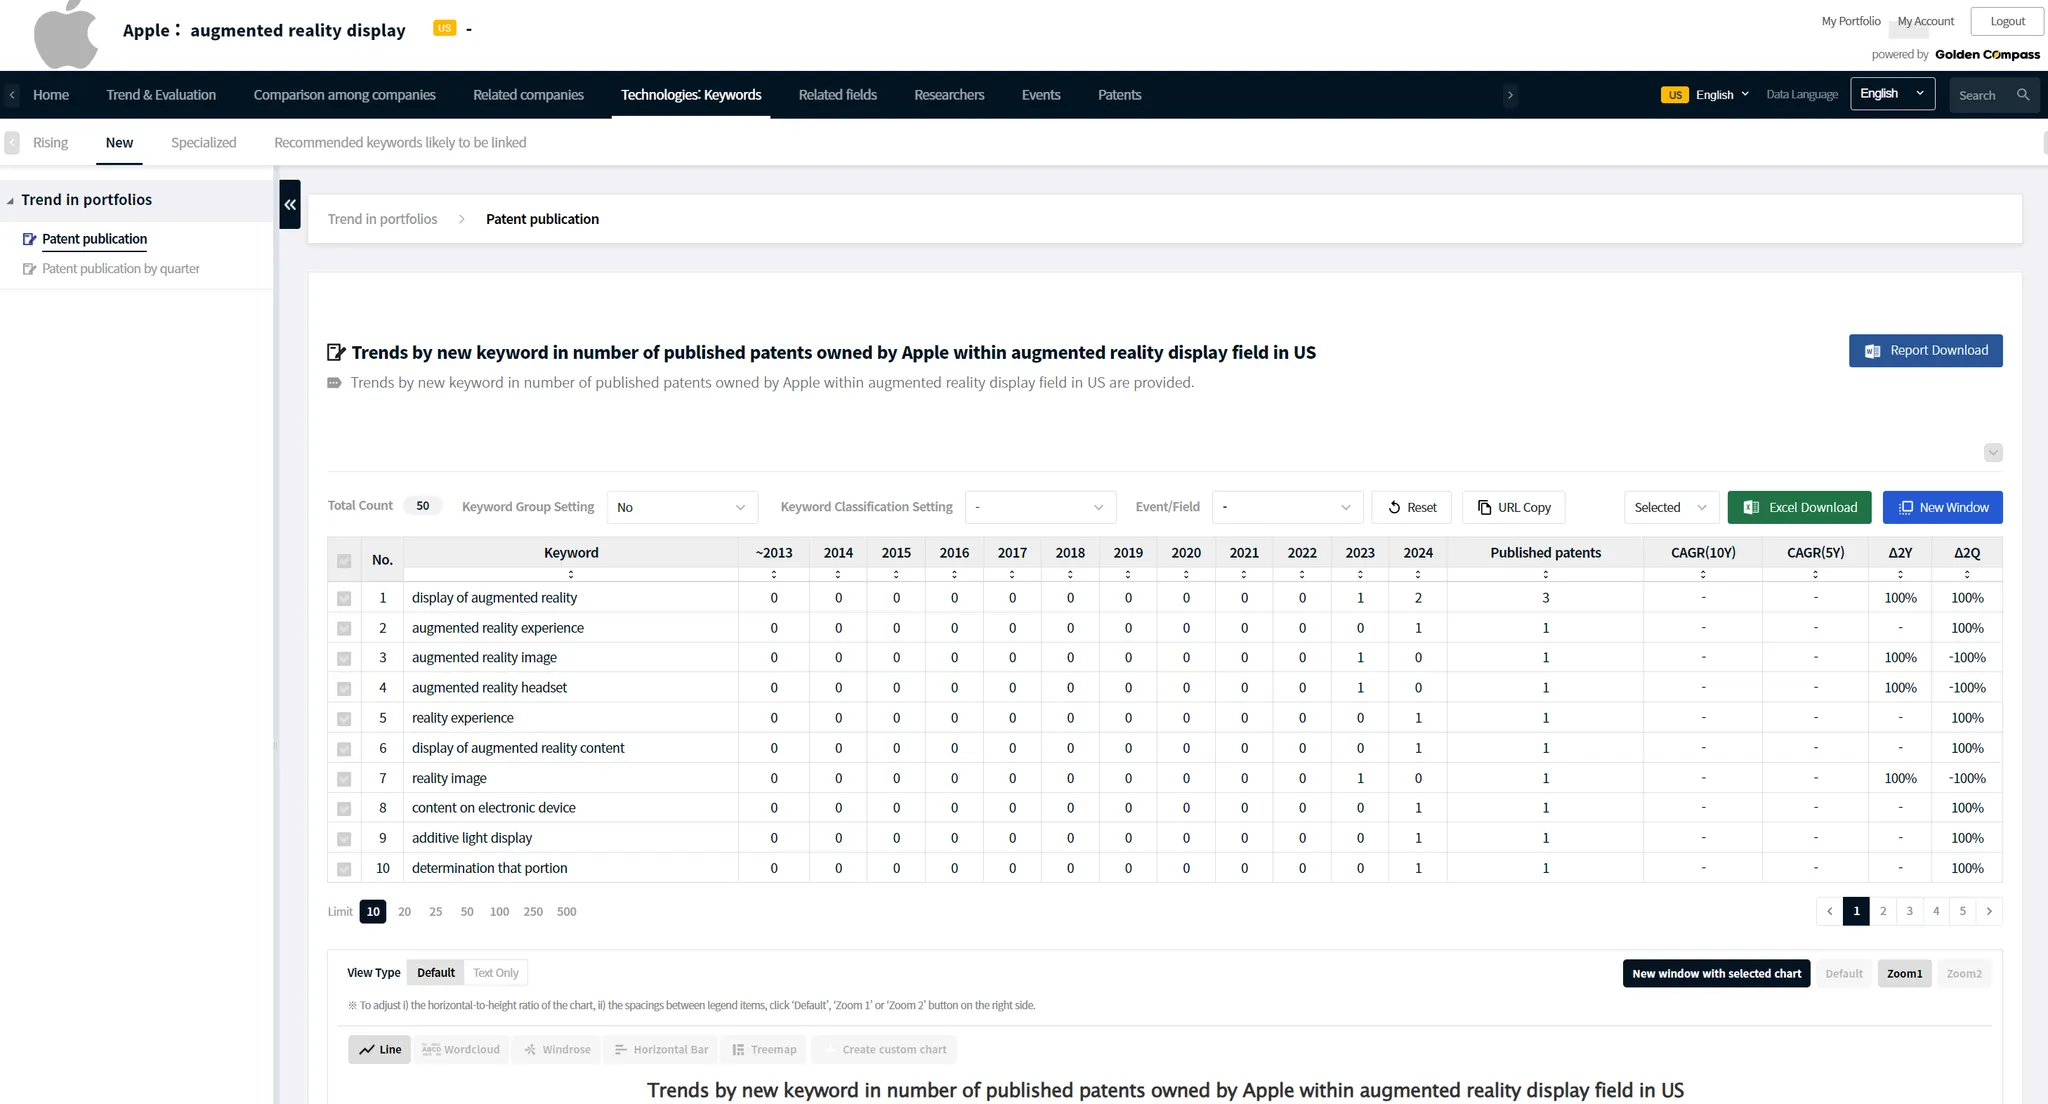This screenshot has width=2048, height=1104.
Task: Toggle checkbox for display of augmented reality
Action: coord(344,598)
